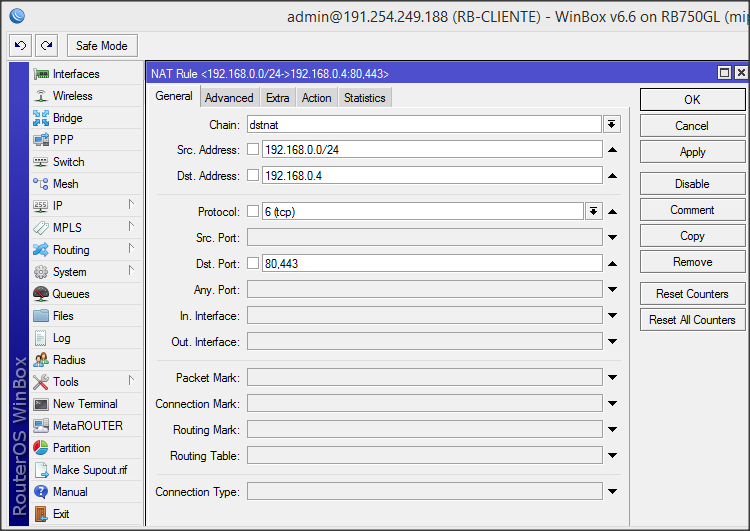
Task: Launch New Terminal icon
Action: point(41,404)
